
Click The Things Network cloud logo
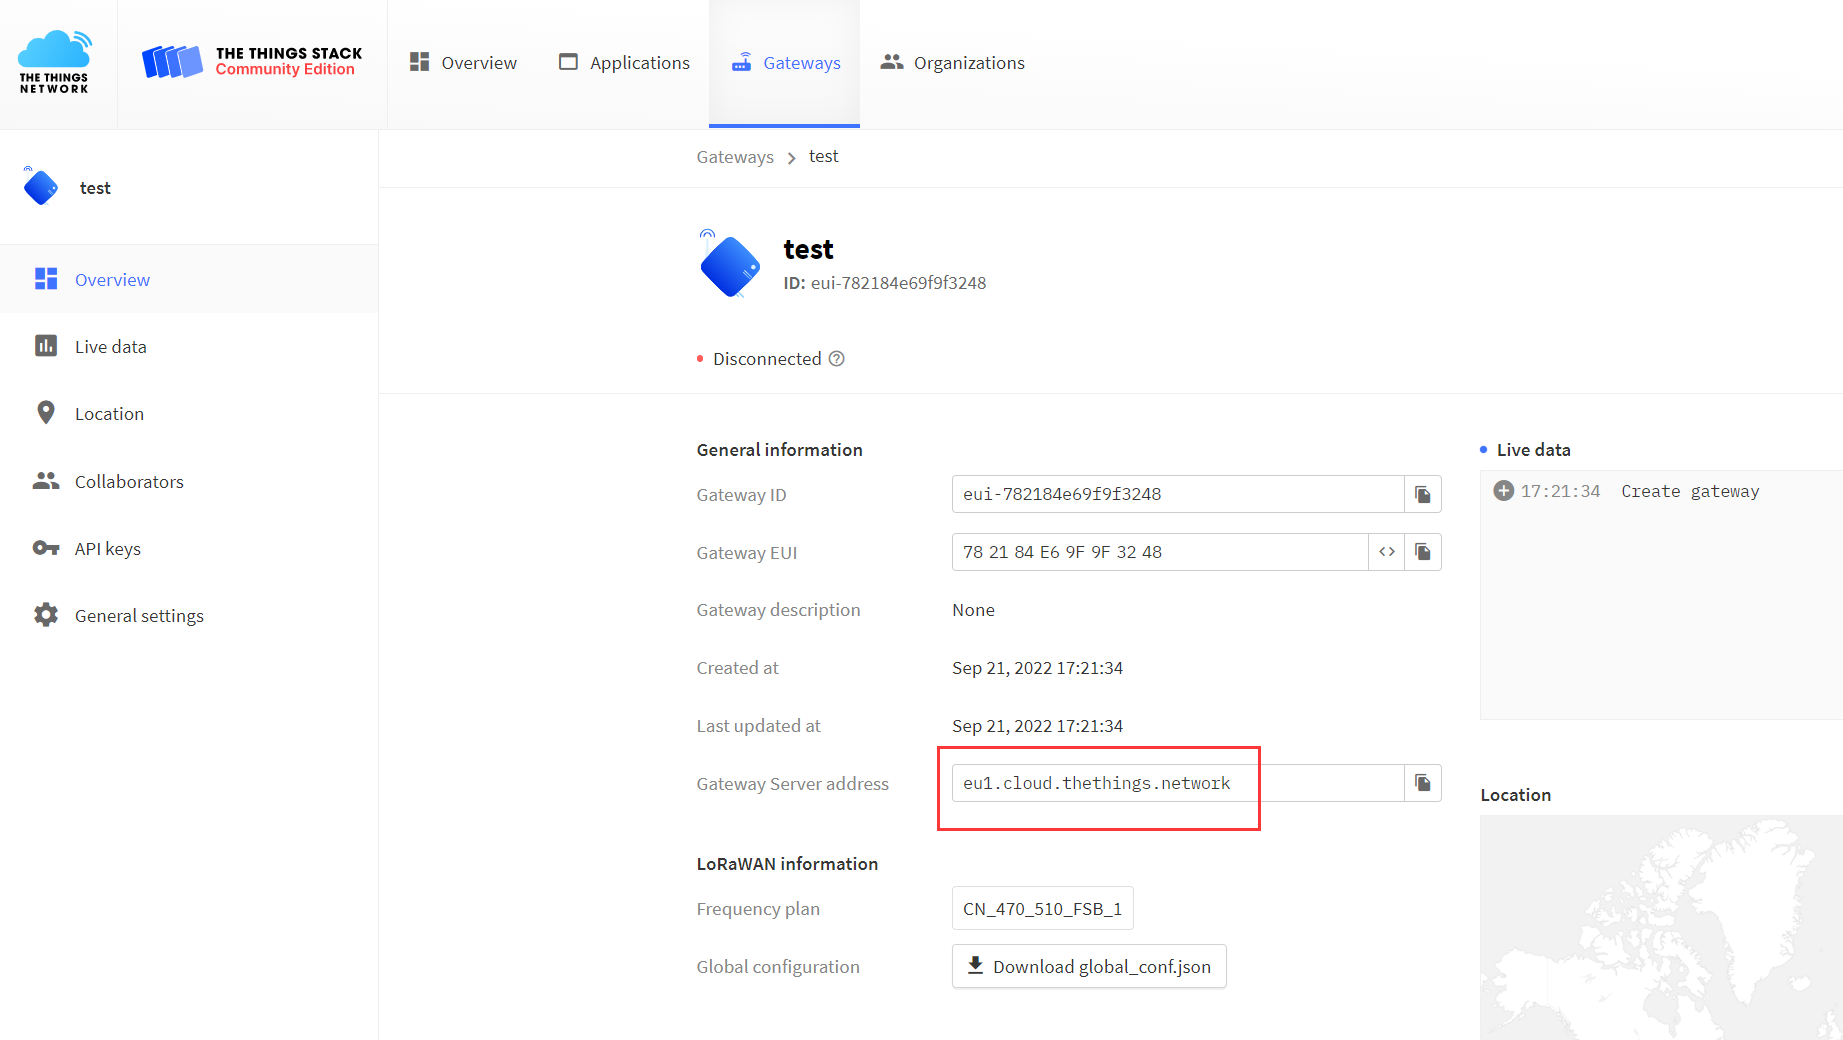tap(55, 62)
